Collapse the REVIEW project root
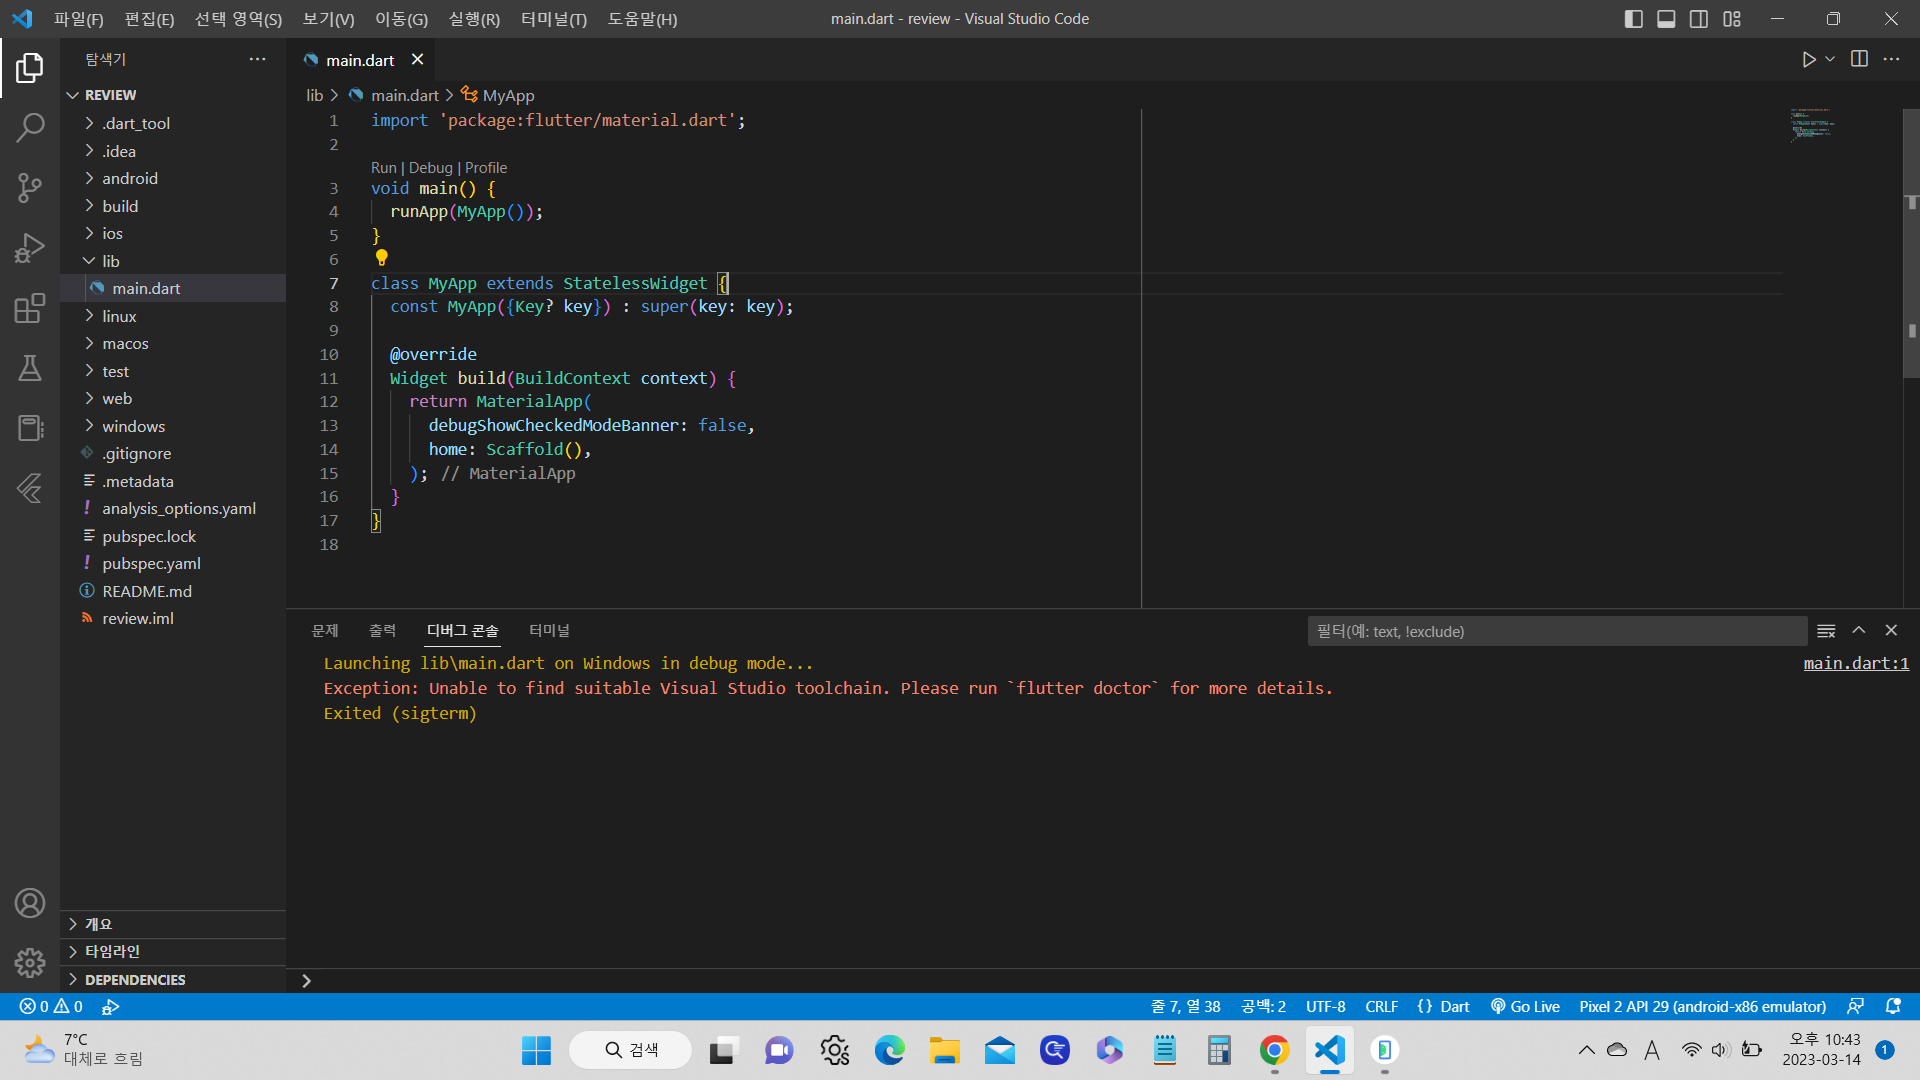The height and width of the screenshot is (1080, 1920). [x=173, y=95]
